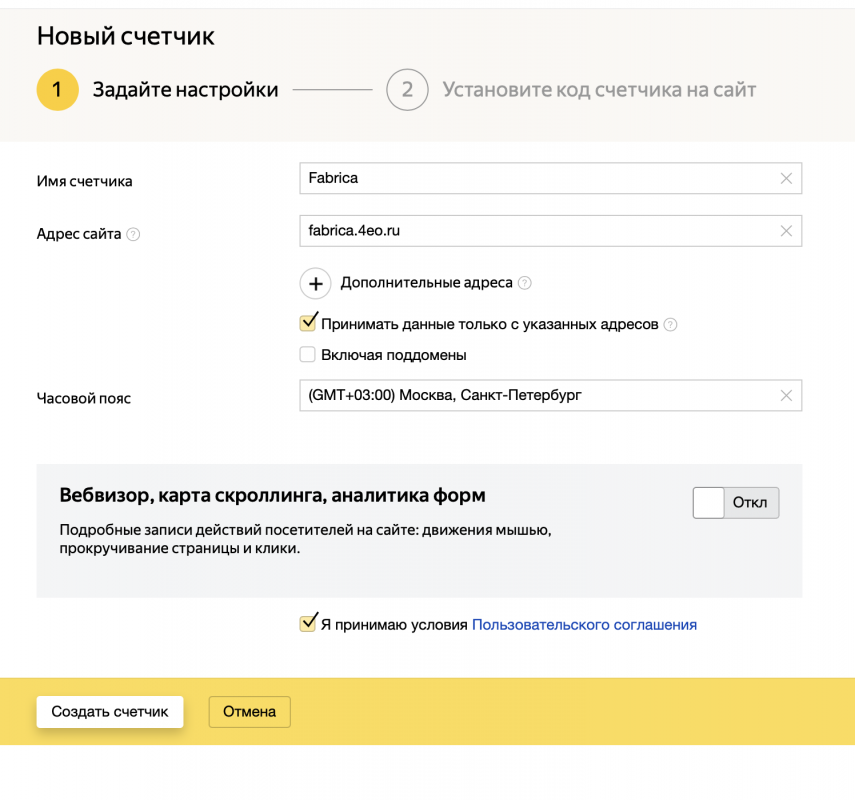Click the plus icon for additional addresses
The image size is (855, 800).
click(315, 284)
